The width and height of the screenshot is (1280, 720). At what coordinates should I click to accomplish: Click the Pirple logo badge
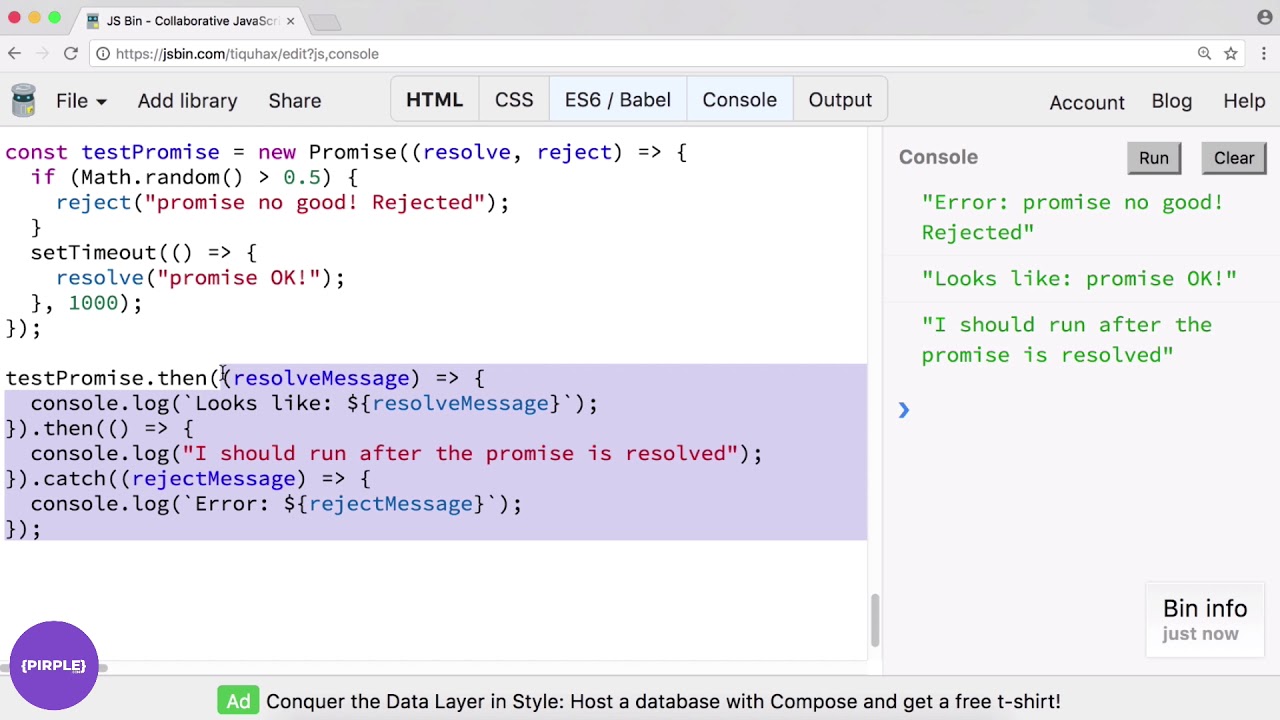point(54,665)
